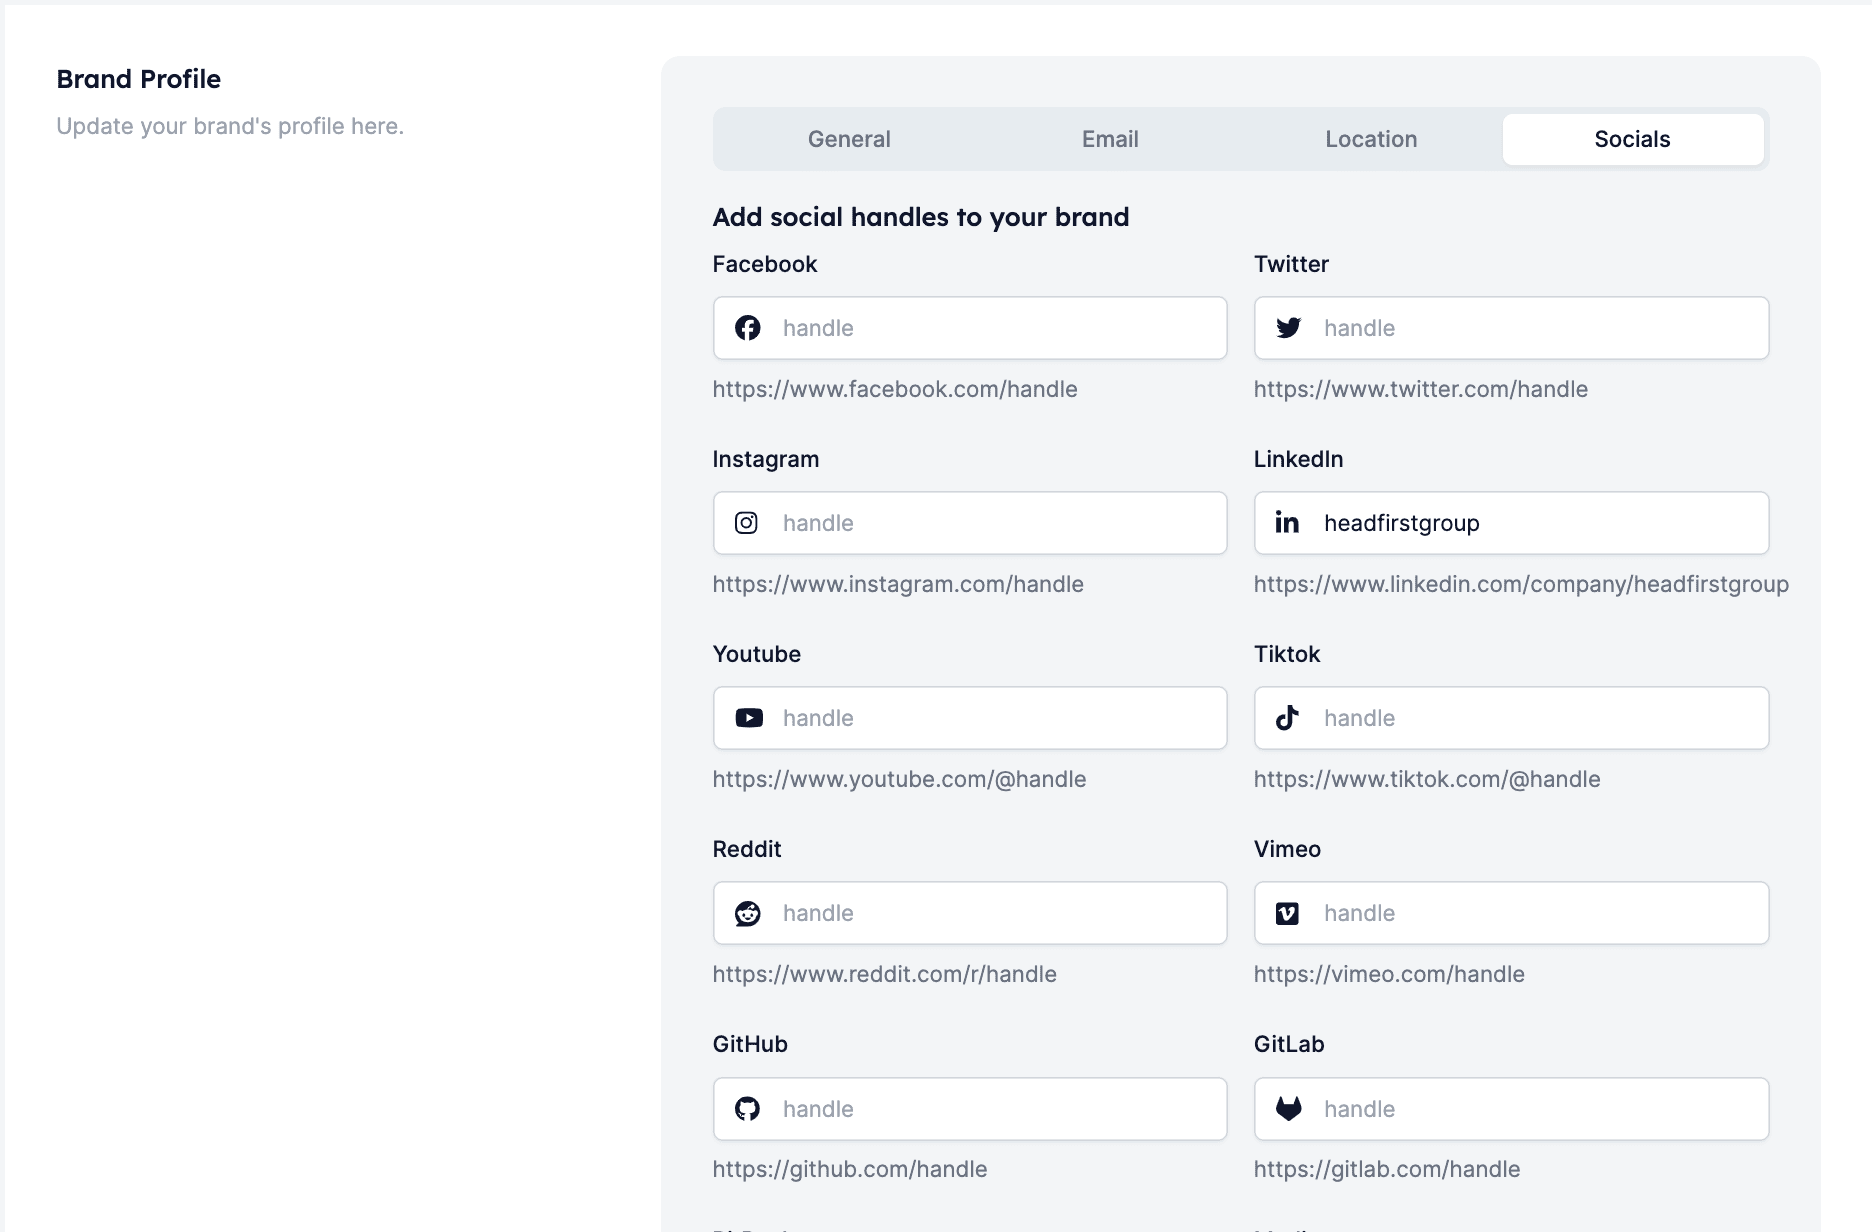Click the LinkedIn company URL preview text
The image size is (1872, 1232).
click(1521, 584)
